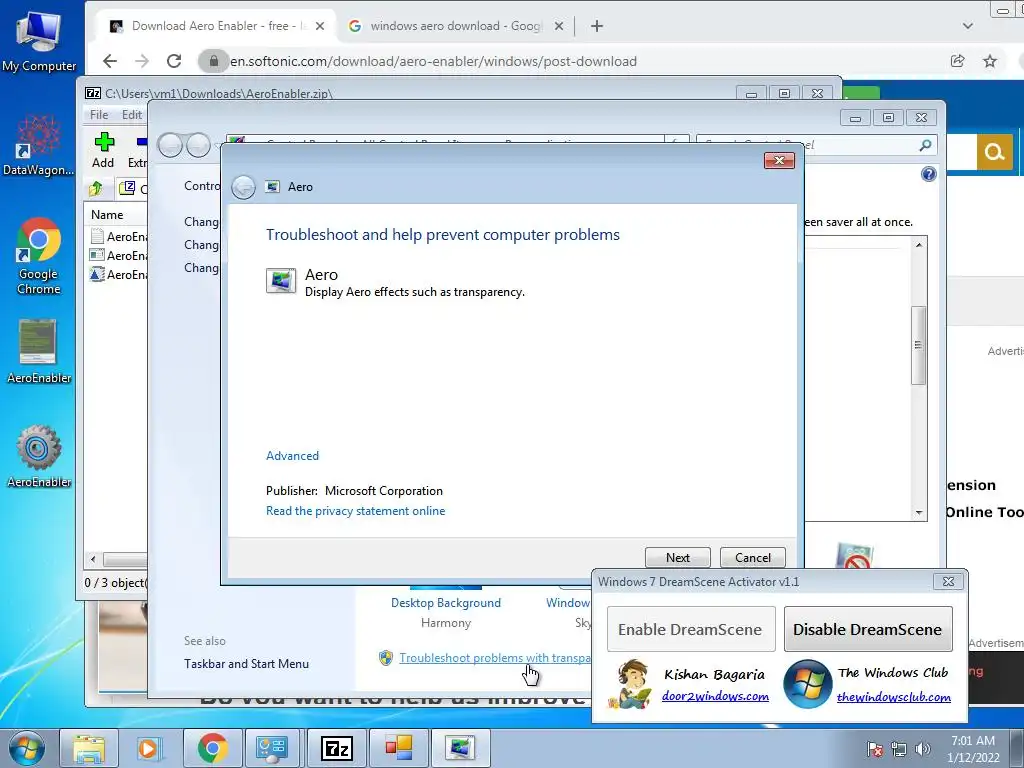
Task: Click Disable DreamScene button
Action: click(x=868, y=630)
